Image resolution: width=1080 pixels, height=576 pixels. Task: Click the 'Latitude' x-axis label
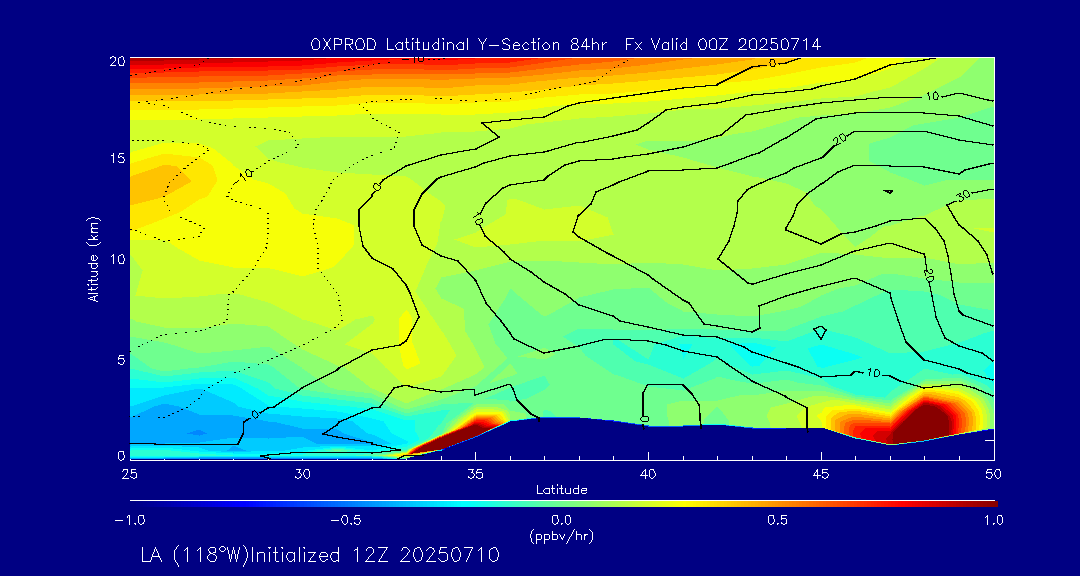562,491
